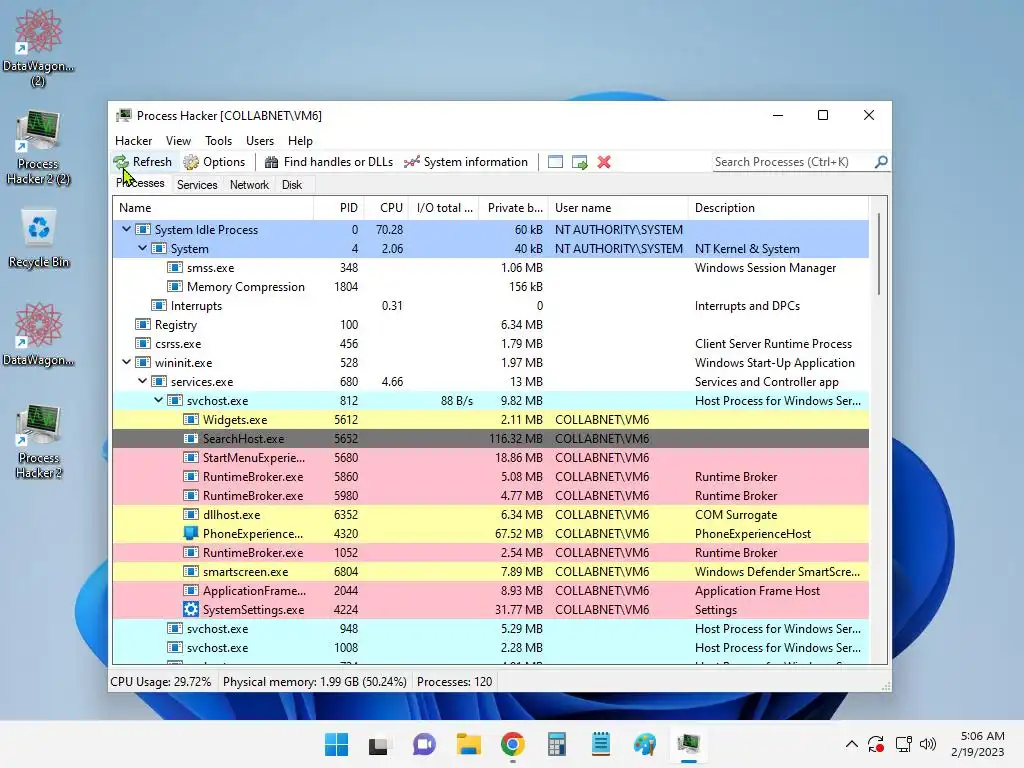
Task: Open DataWagon (2) desktop shortcut
Action: pyautogui.click(x=39, y=48)
